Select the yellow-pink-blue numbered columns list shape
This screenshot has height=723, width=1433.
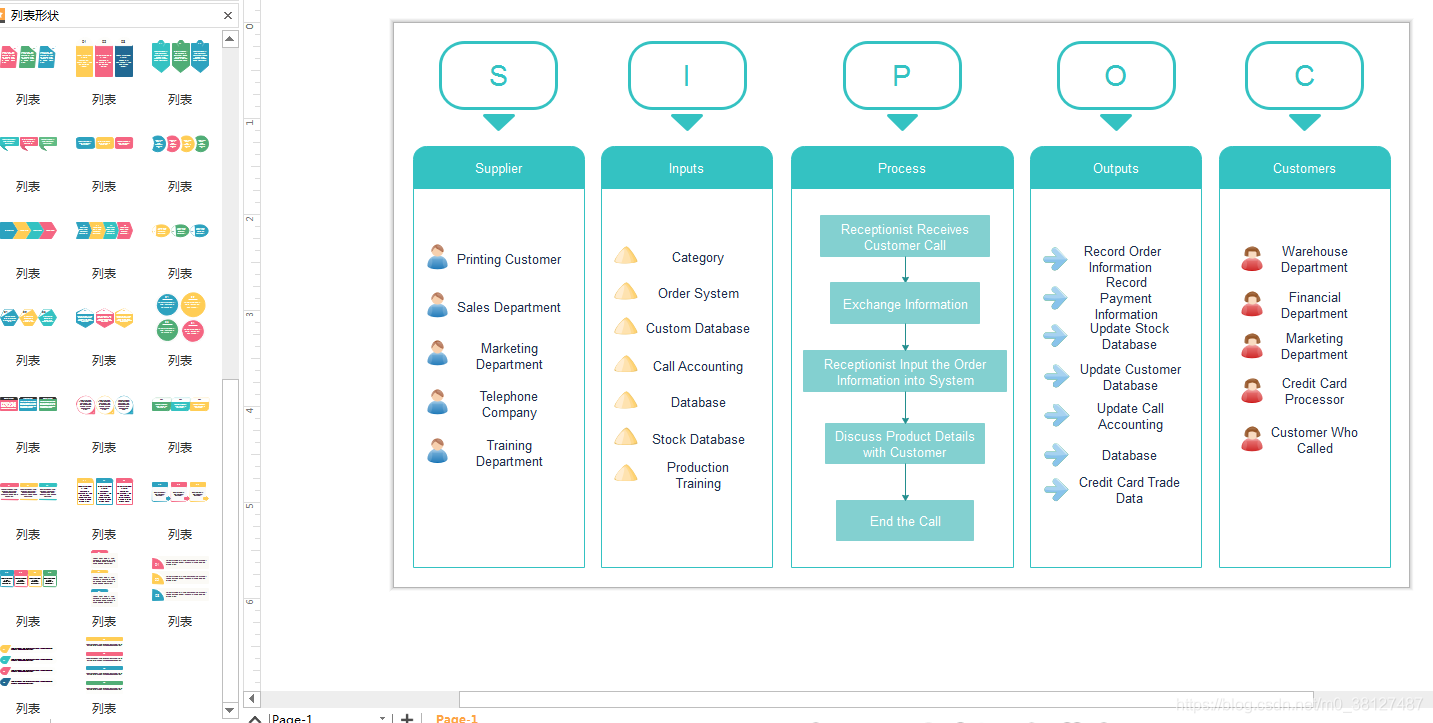tap(104, 58)
